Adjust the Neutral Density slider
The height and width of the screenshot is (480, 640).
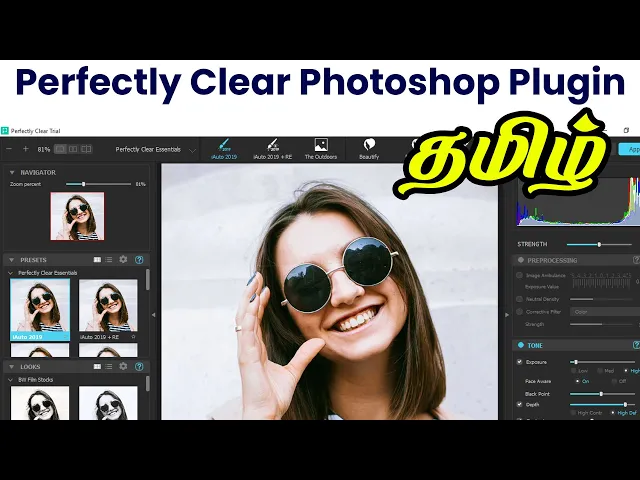(x=602, y=299)
